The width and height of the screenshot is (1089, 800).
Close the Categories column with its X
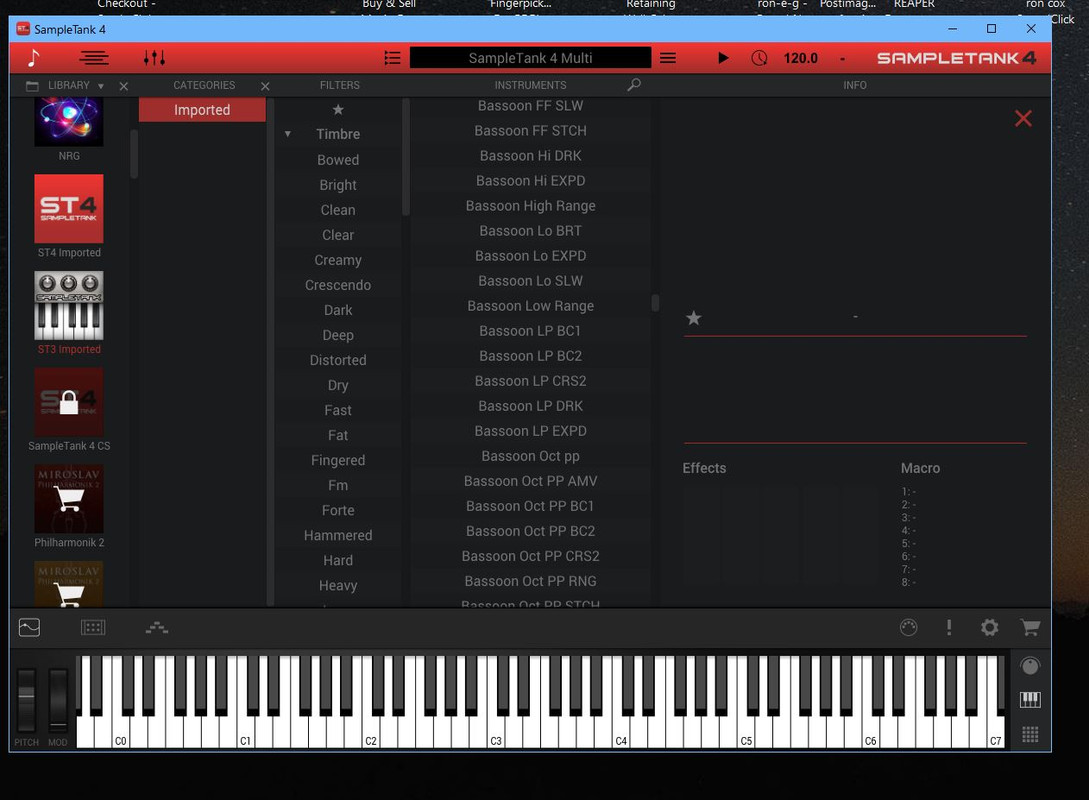click(x=265, y=86)
